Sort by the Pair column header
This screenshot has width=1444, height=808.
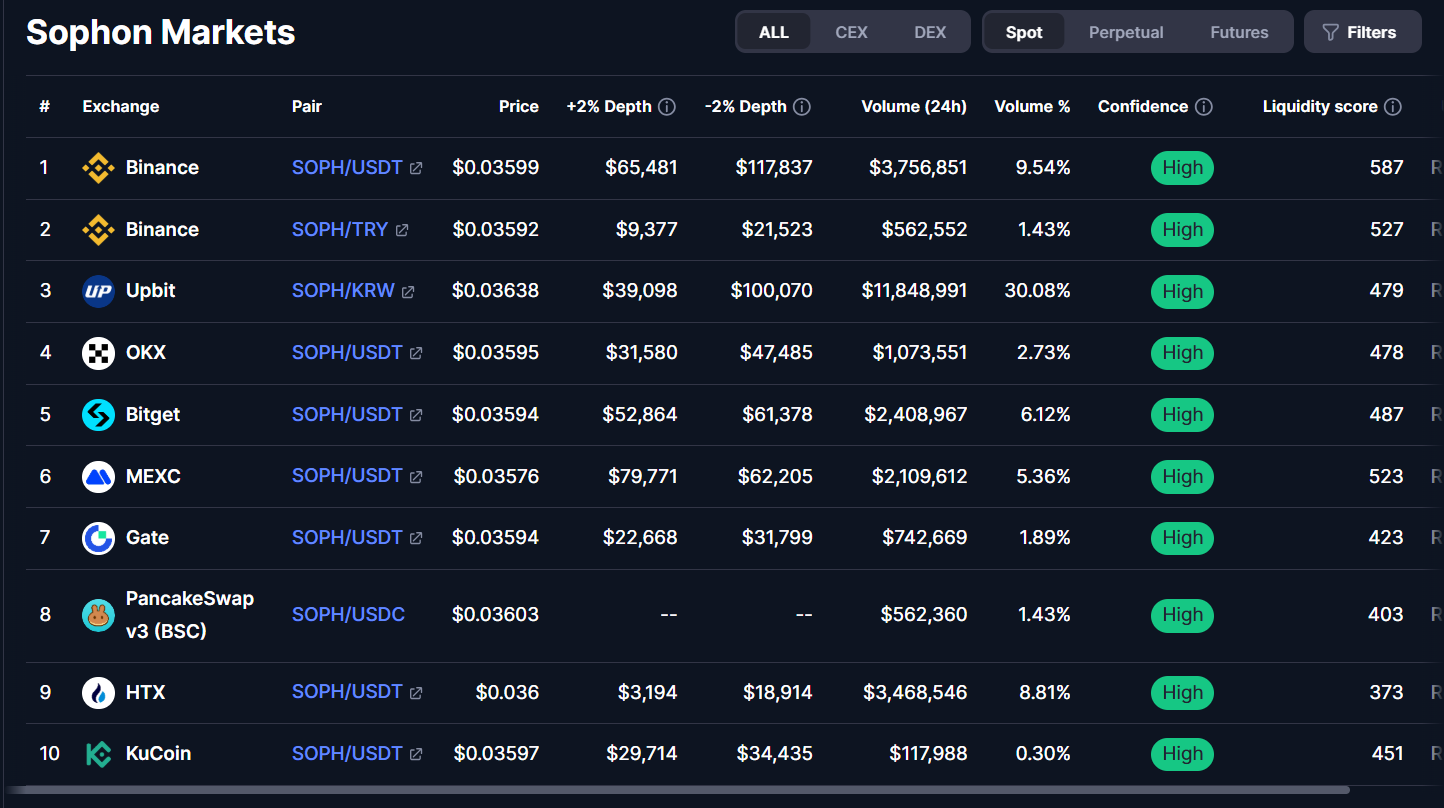click(307, 106)
